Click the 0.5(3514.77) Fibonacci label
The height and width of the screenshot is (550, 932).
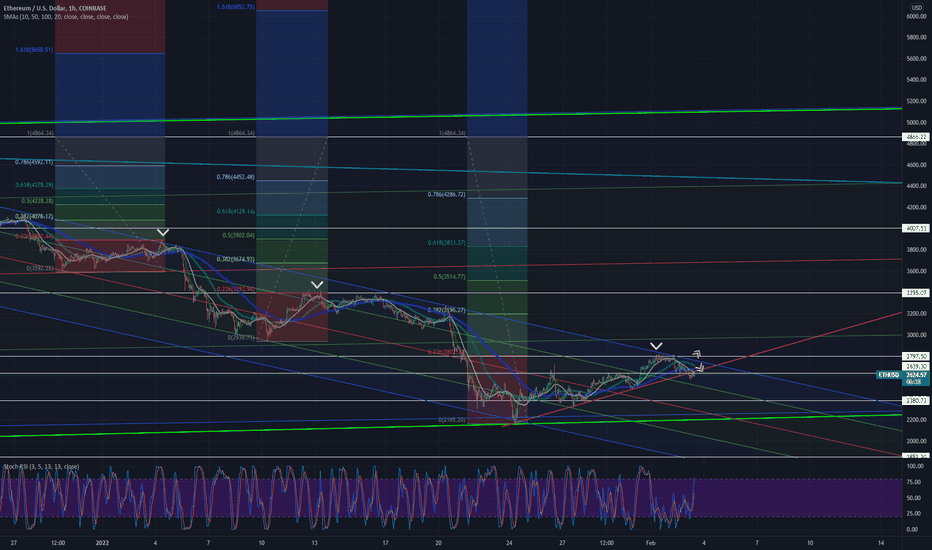(449, 277)
